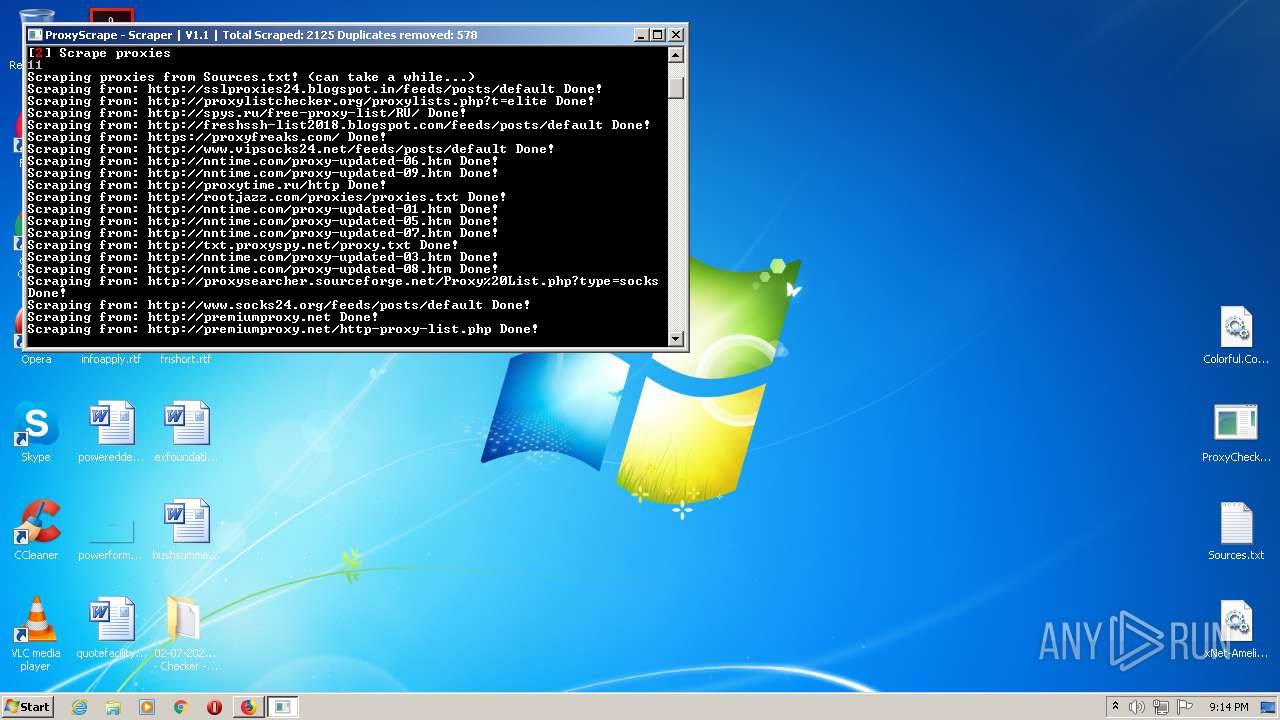Click the console vertical scrollbar thumb
This screenshot has width=1280, height=720.
[x=676, y=88]
